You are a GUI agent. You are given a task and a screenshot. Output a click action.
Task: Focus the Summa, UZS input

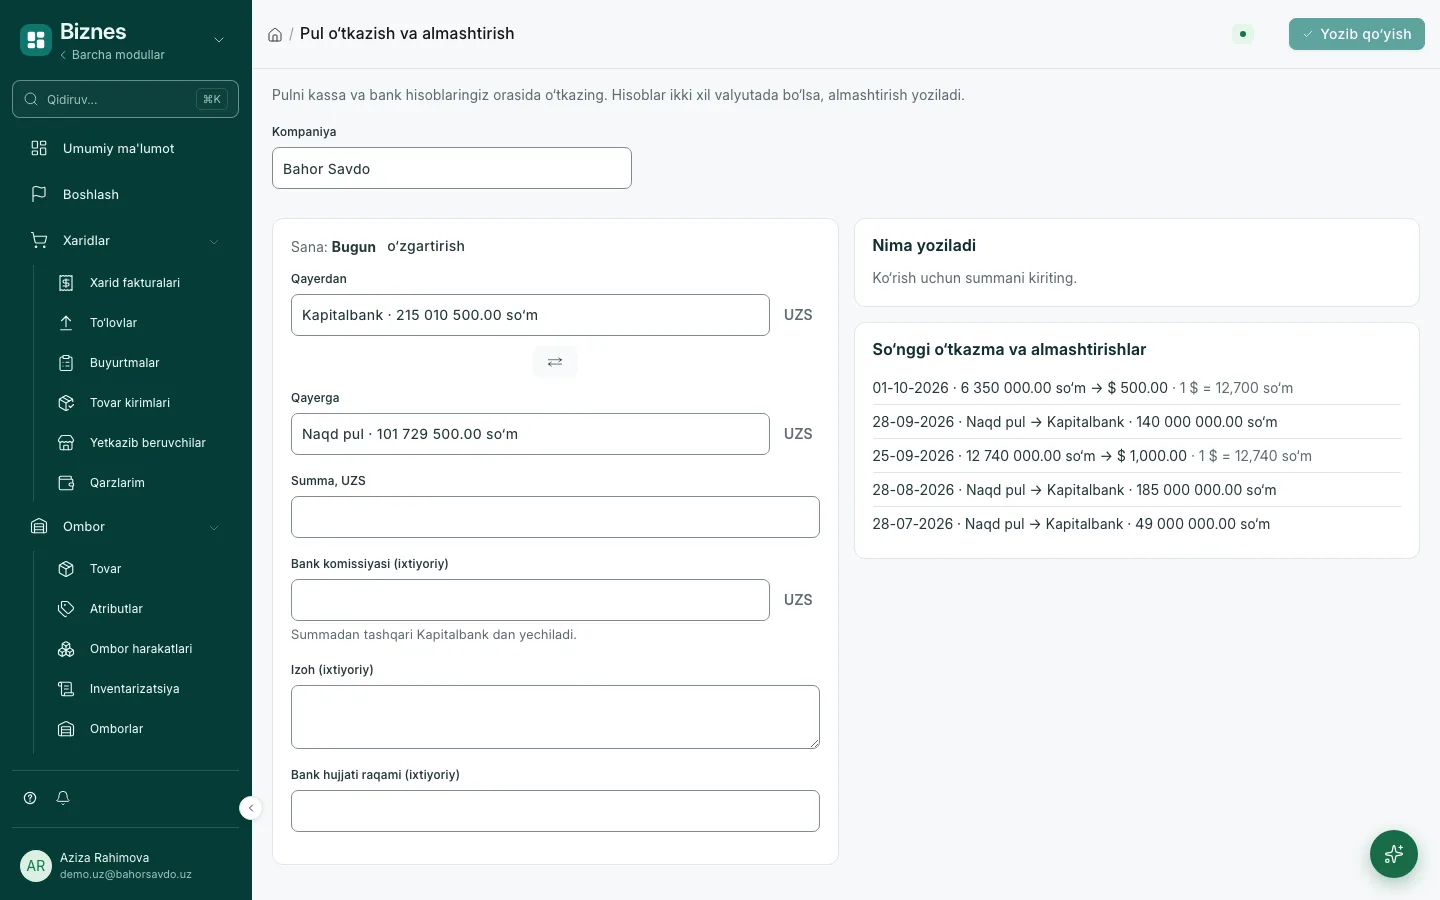[x=555, y=517]
